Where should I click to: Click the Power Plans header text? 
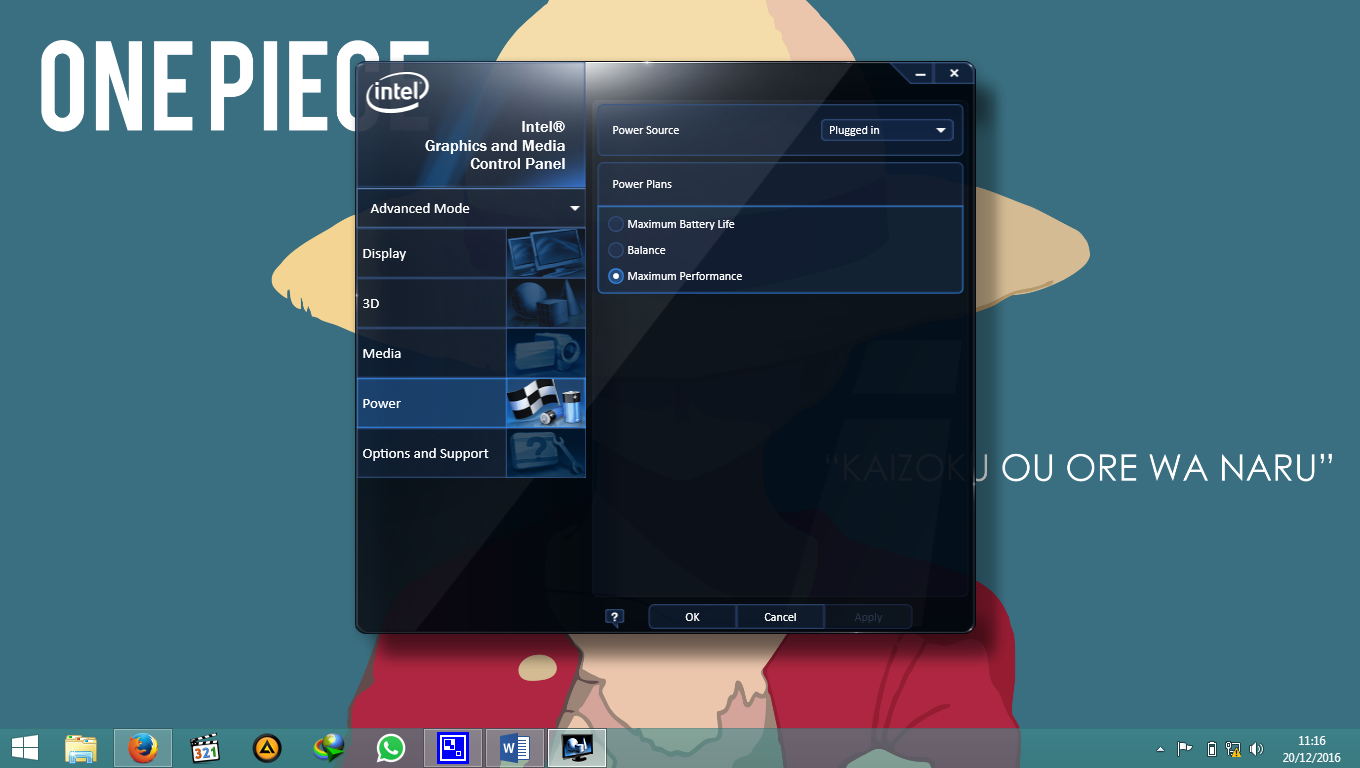pos(642,184)
